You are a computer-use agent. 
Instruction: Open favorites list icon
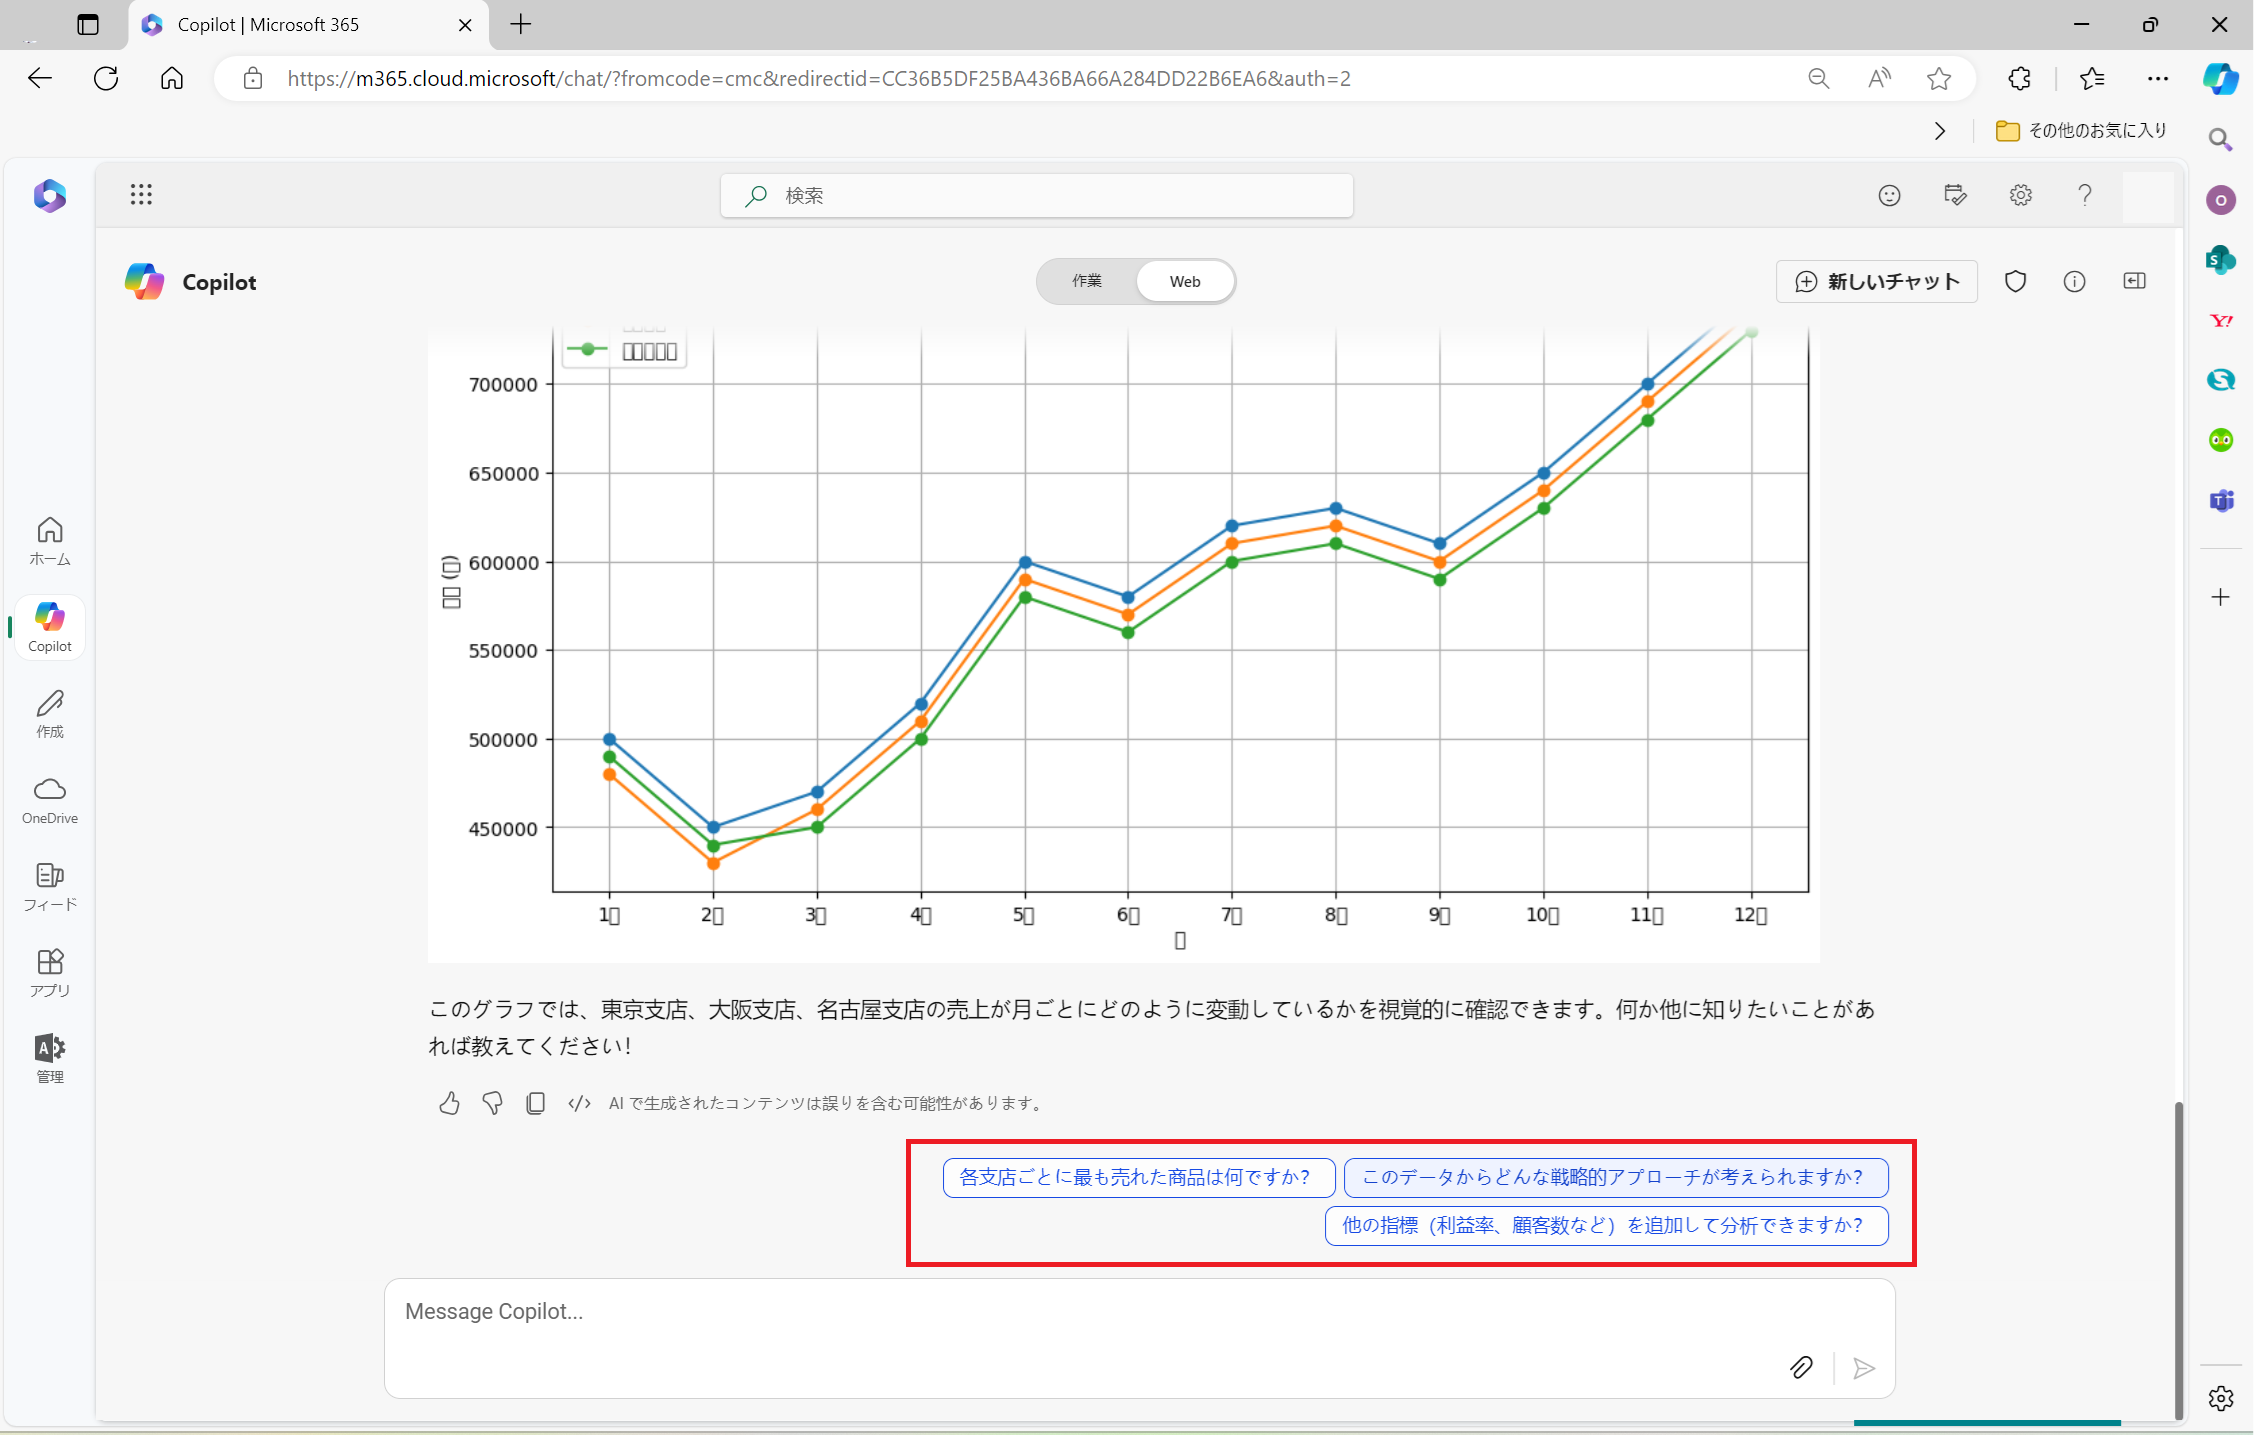pyautogui.click(x=2092, y=78)
